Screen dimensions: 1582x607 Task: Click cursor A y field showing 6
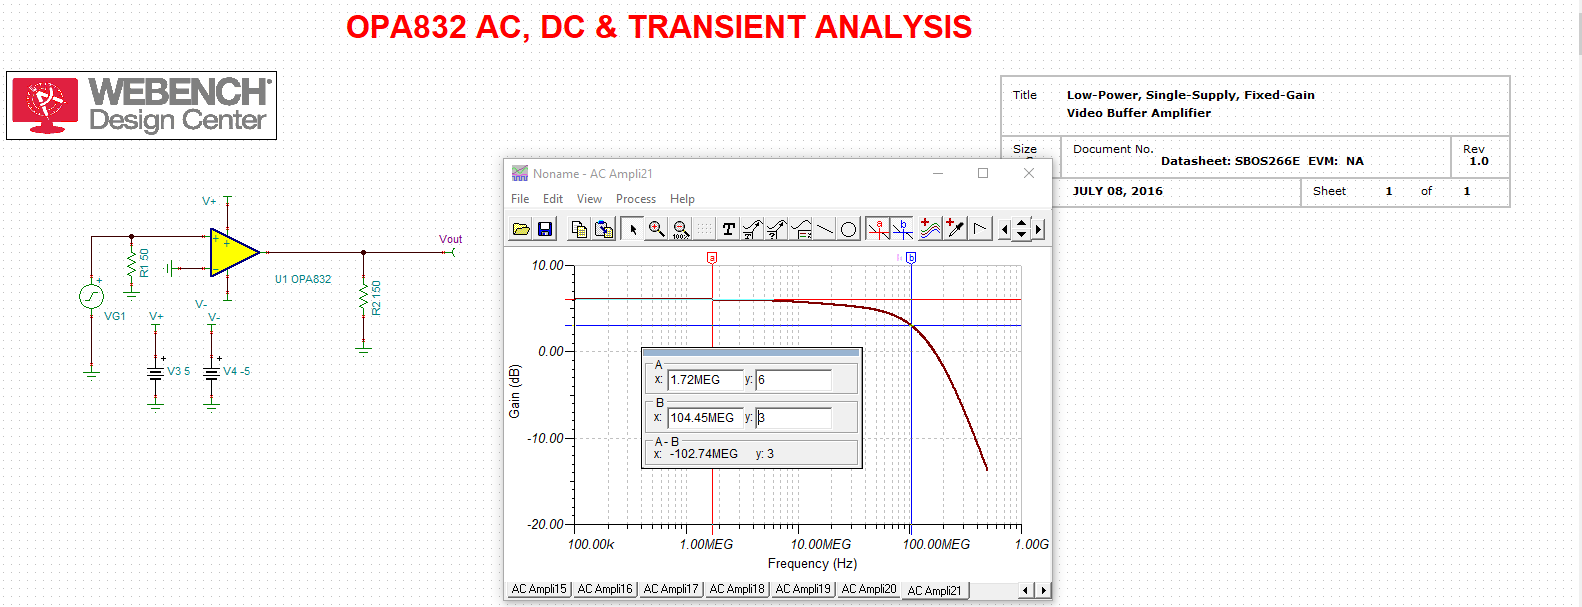793,380
